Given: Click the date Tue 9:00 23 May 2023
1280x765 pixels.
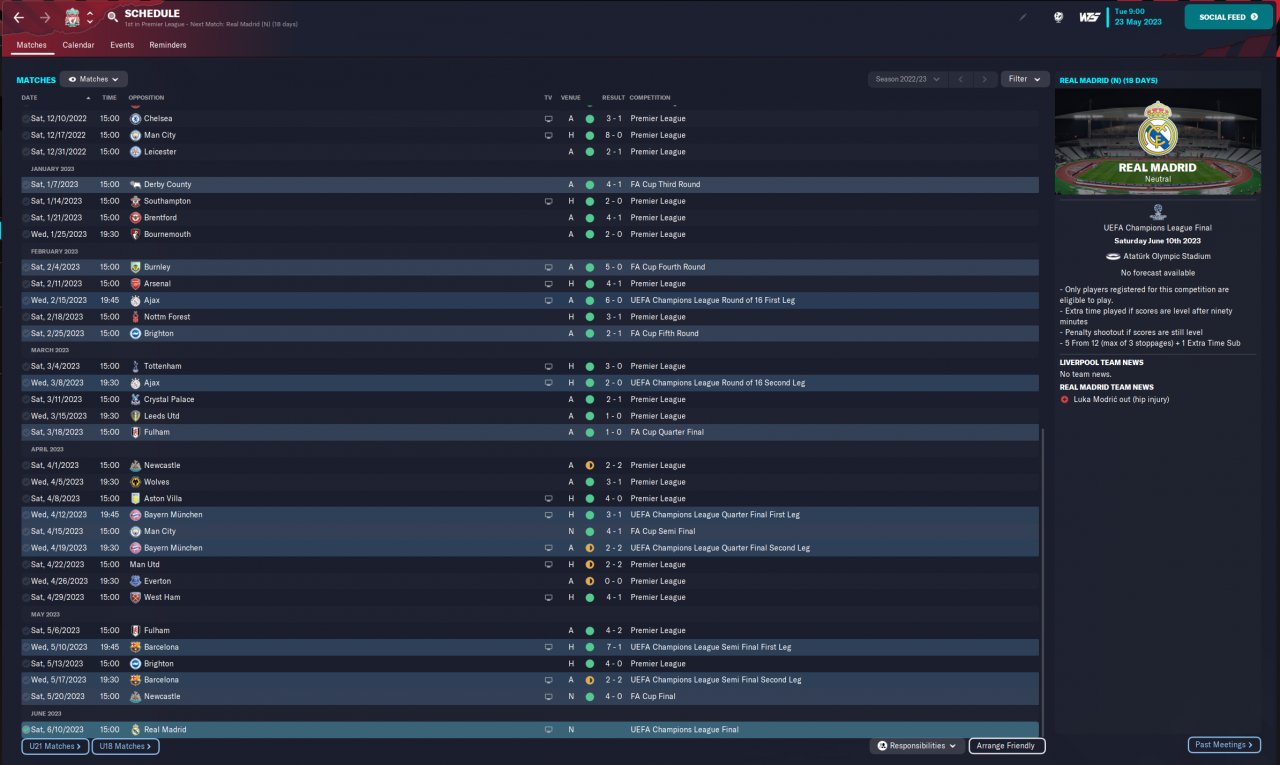Looking at the screenshot, I should tap(1138, 17).
